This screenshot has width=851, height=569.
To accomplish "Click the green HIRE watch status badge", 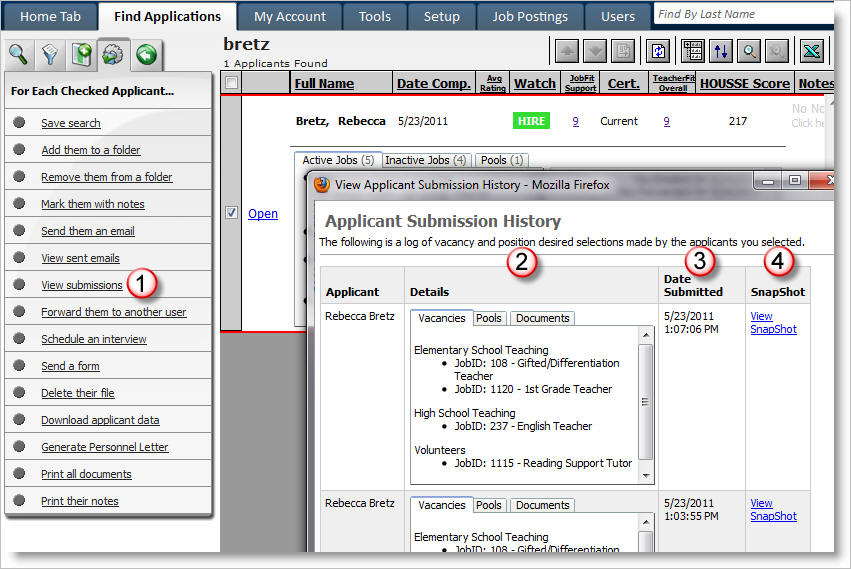I will point(531,121).
